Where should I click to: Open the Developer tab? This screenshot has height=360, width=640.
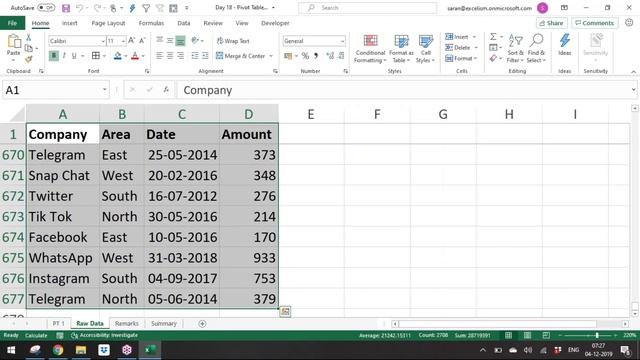(275, 23)
